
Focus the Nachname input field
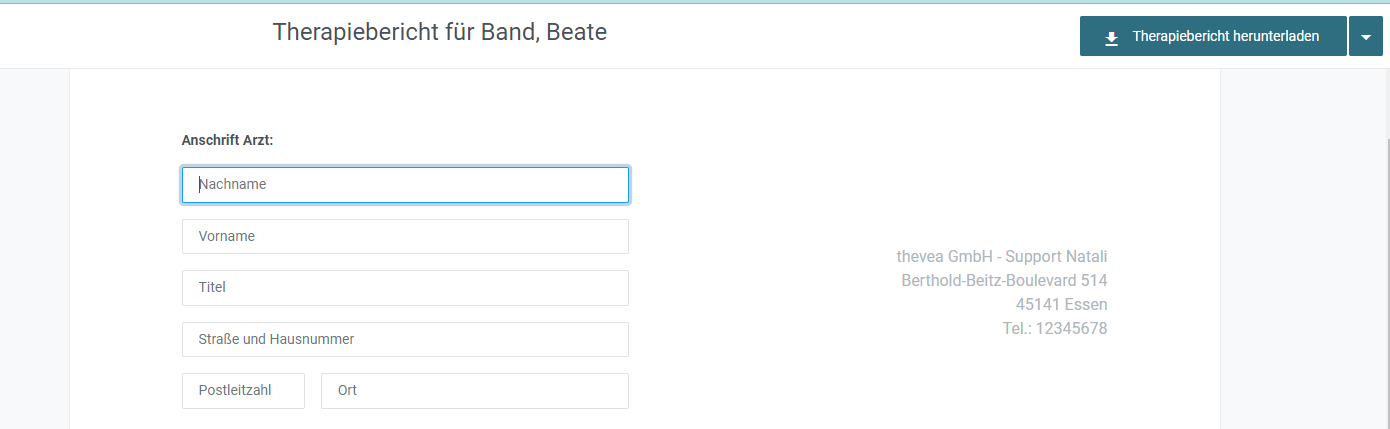[x=405, y=184]
